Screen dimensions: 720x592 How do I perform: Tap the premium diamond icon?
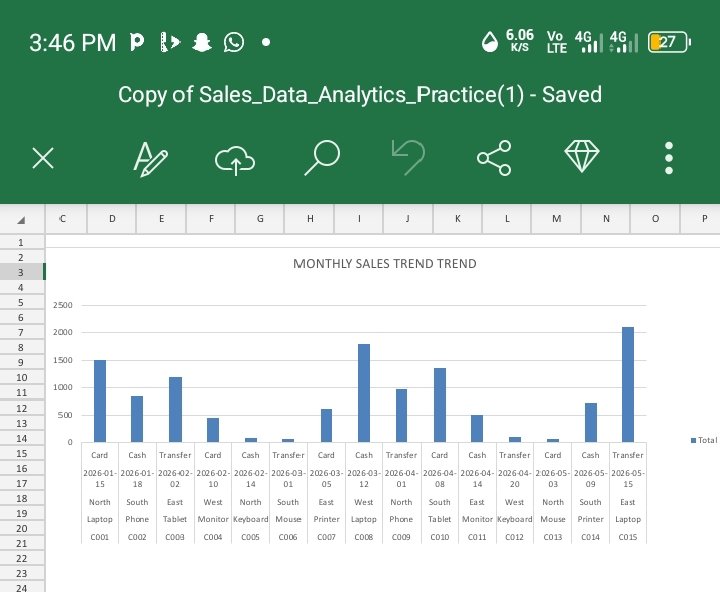(x=582, y=156)
